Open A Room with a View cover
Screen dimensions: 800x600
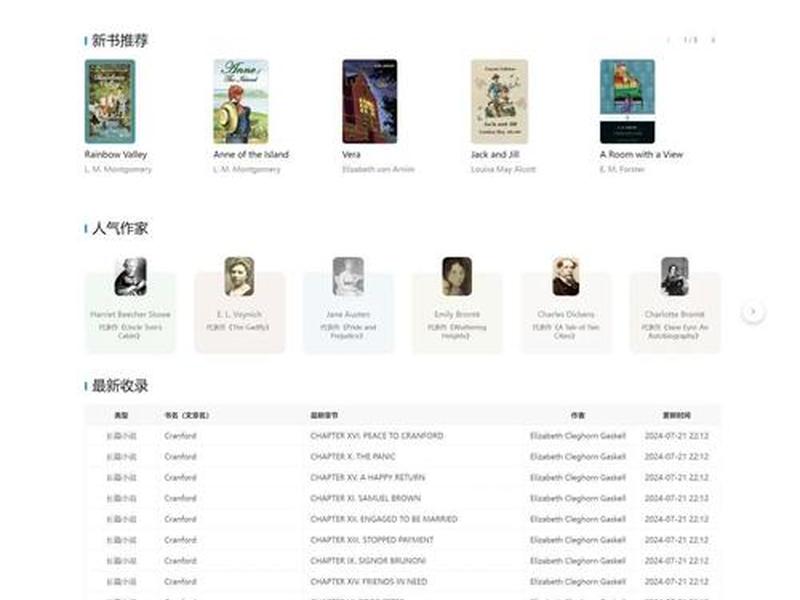(x=627, y=102)
